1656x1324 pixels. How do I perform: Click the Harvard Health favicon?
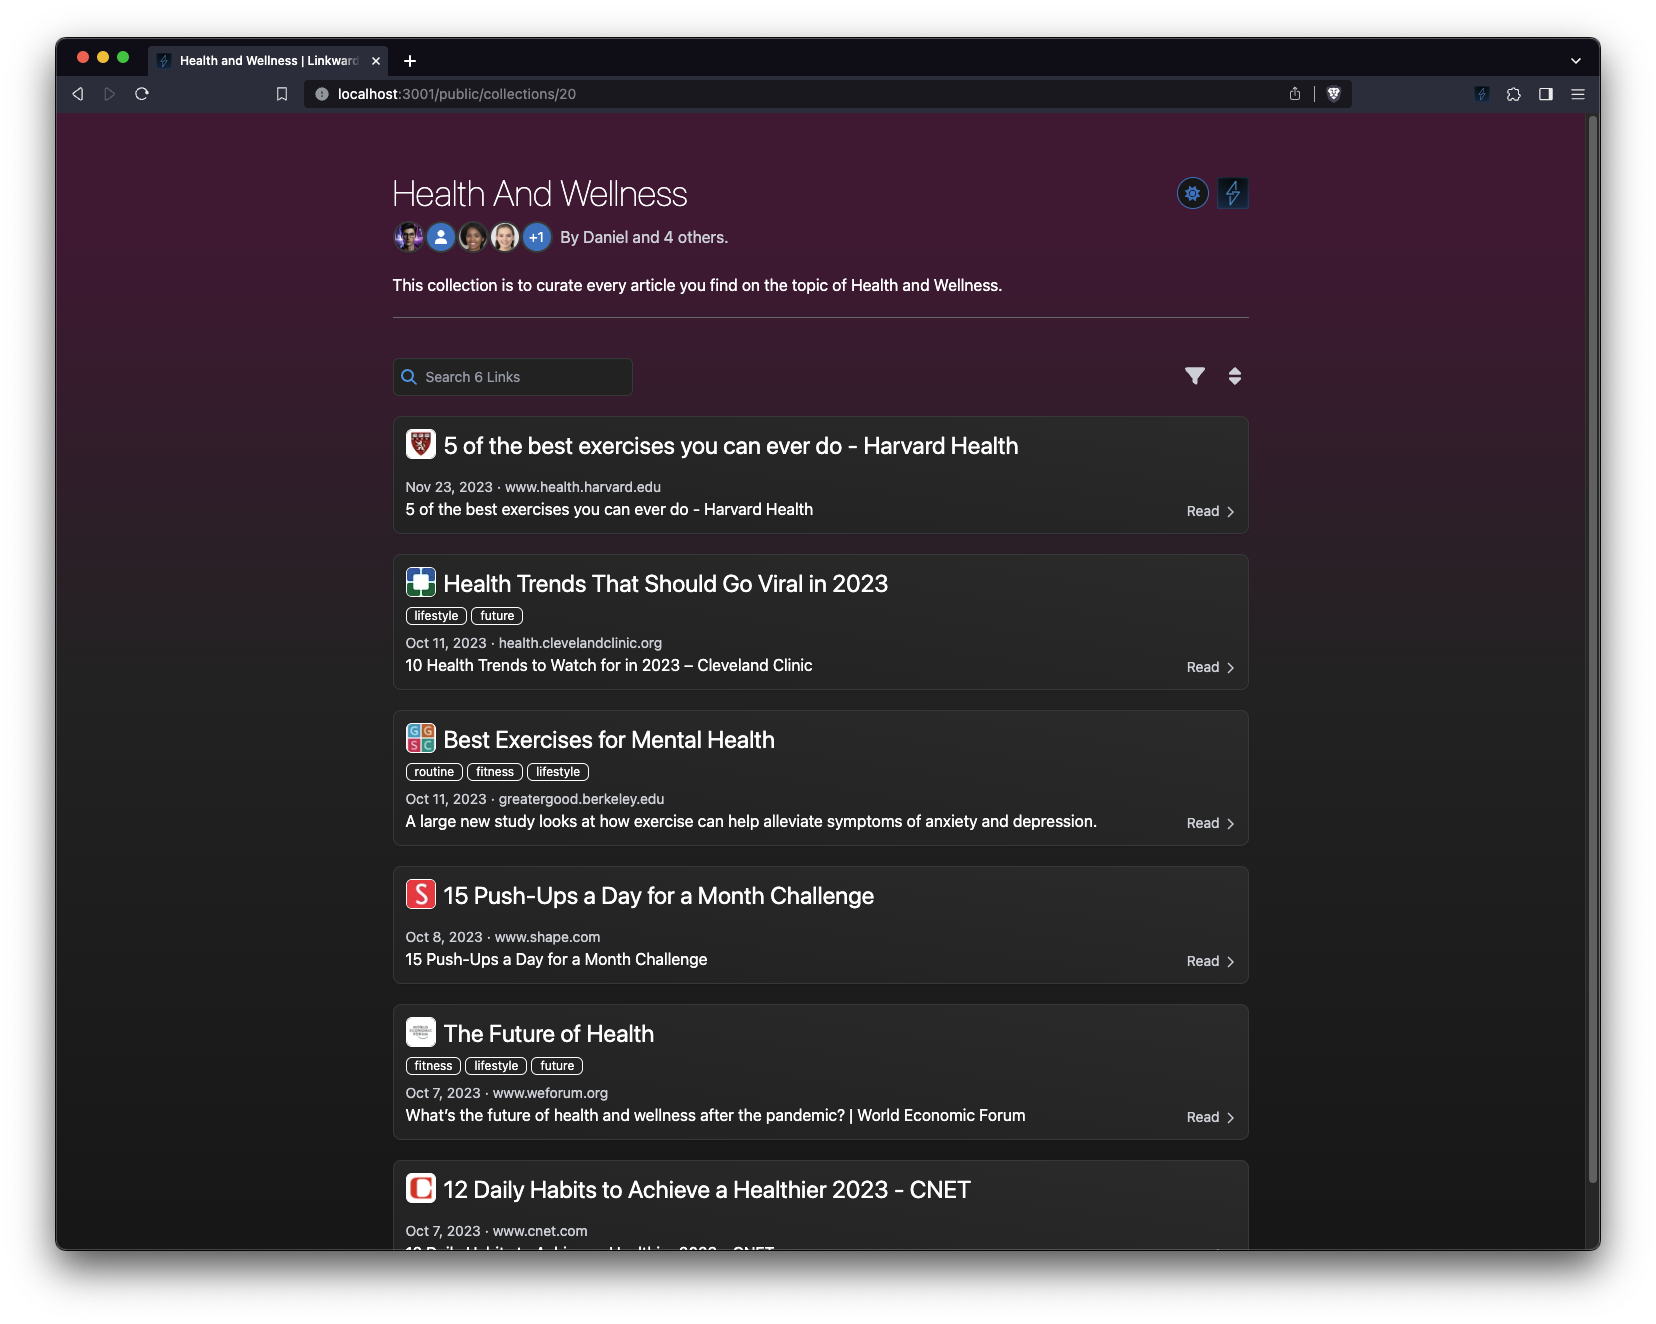coord(421,444)
